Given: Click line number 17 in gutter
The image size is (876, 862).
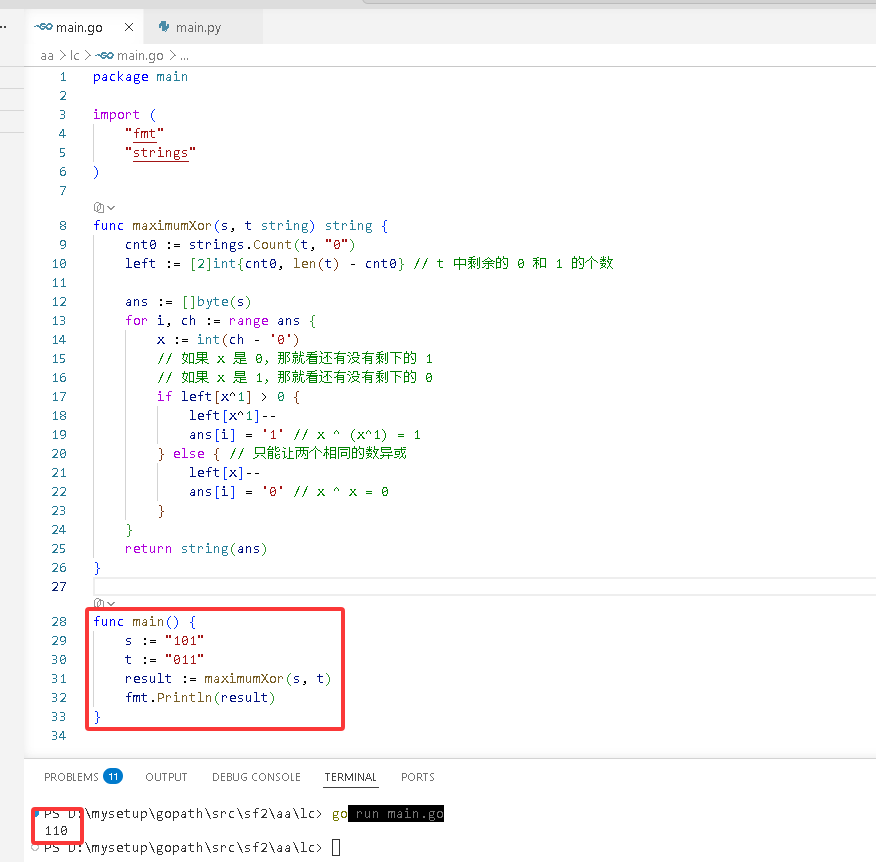Looking at the screenshot, I should pos(59,397).
